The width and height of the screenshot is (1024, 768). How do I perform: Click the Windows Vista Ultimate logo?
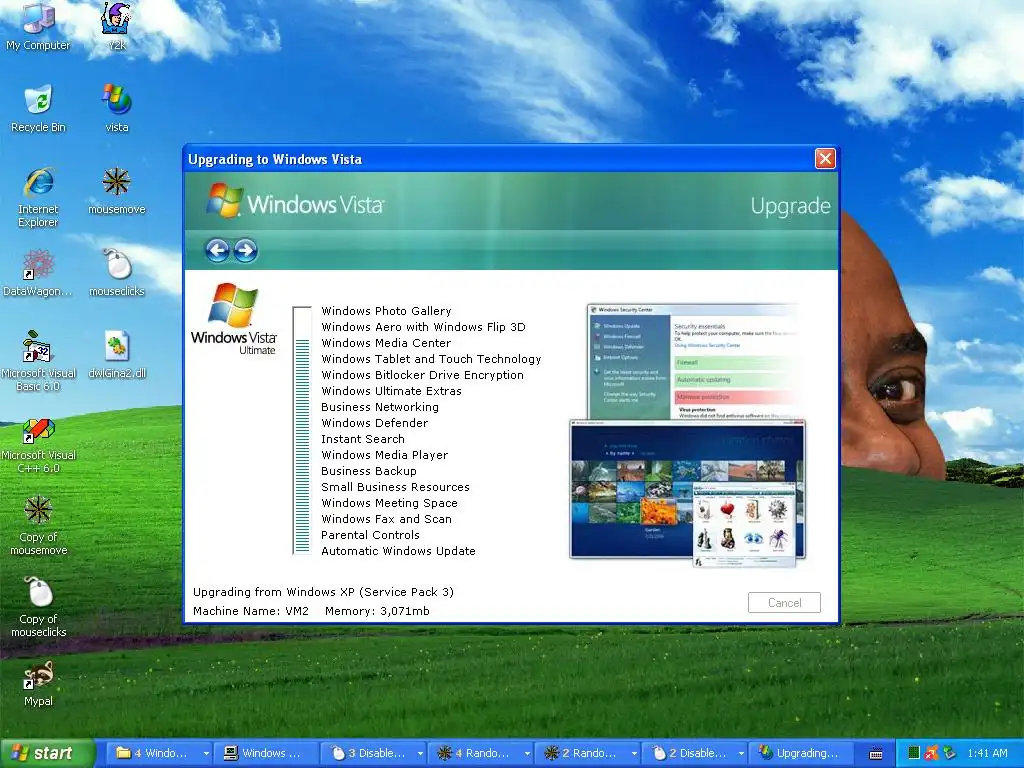tap(233, 318)
